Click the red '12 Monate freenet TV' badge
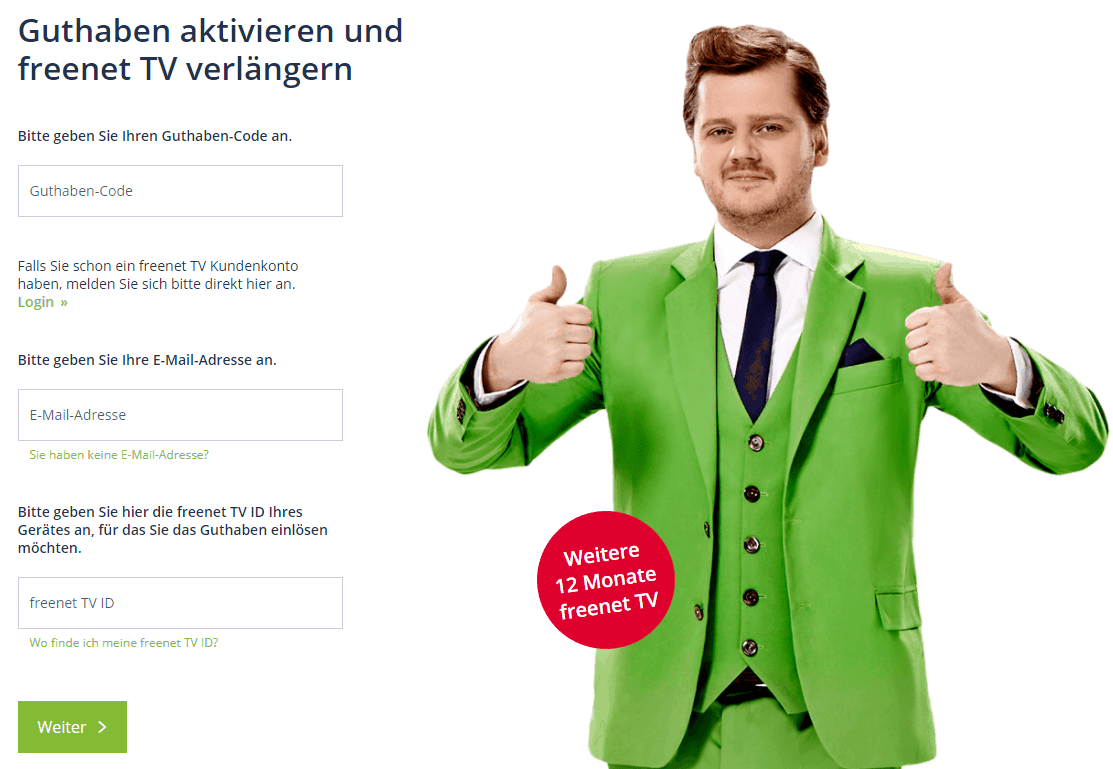The width and height of the screenshot is (1113, 769). 605,579
